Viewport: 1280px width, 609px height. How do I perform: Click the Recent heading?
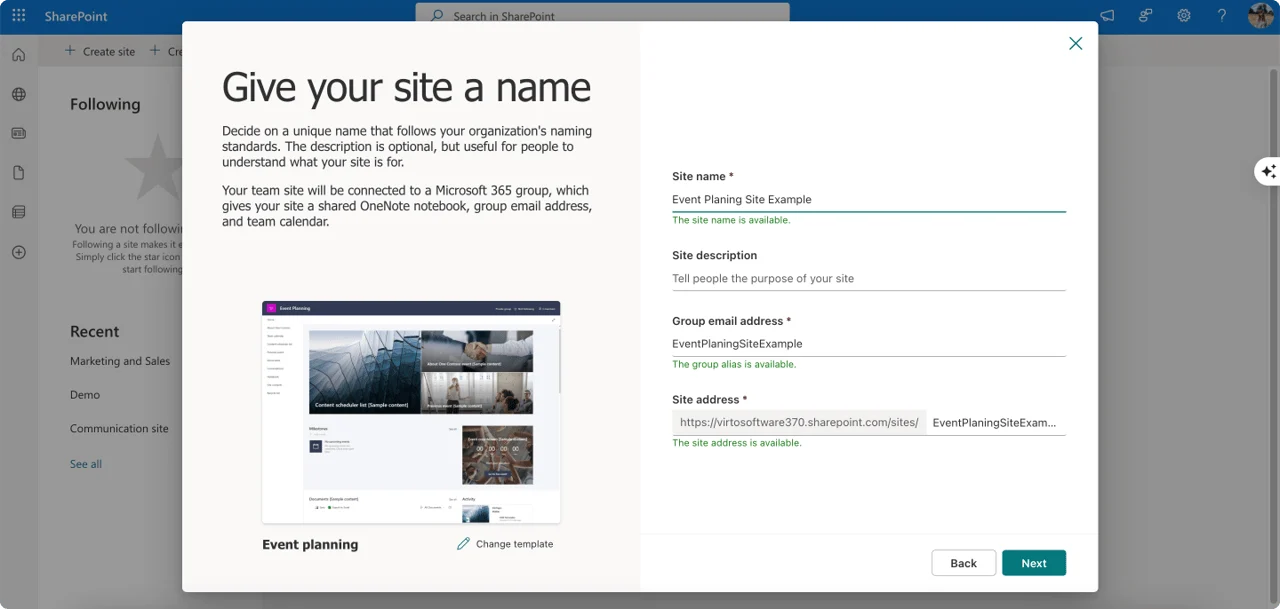94,332
